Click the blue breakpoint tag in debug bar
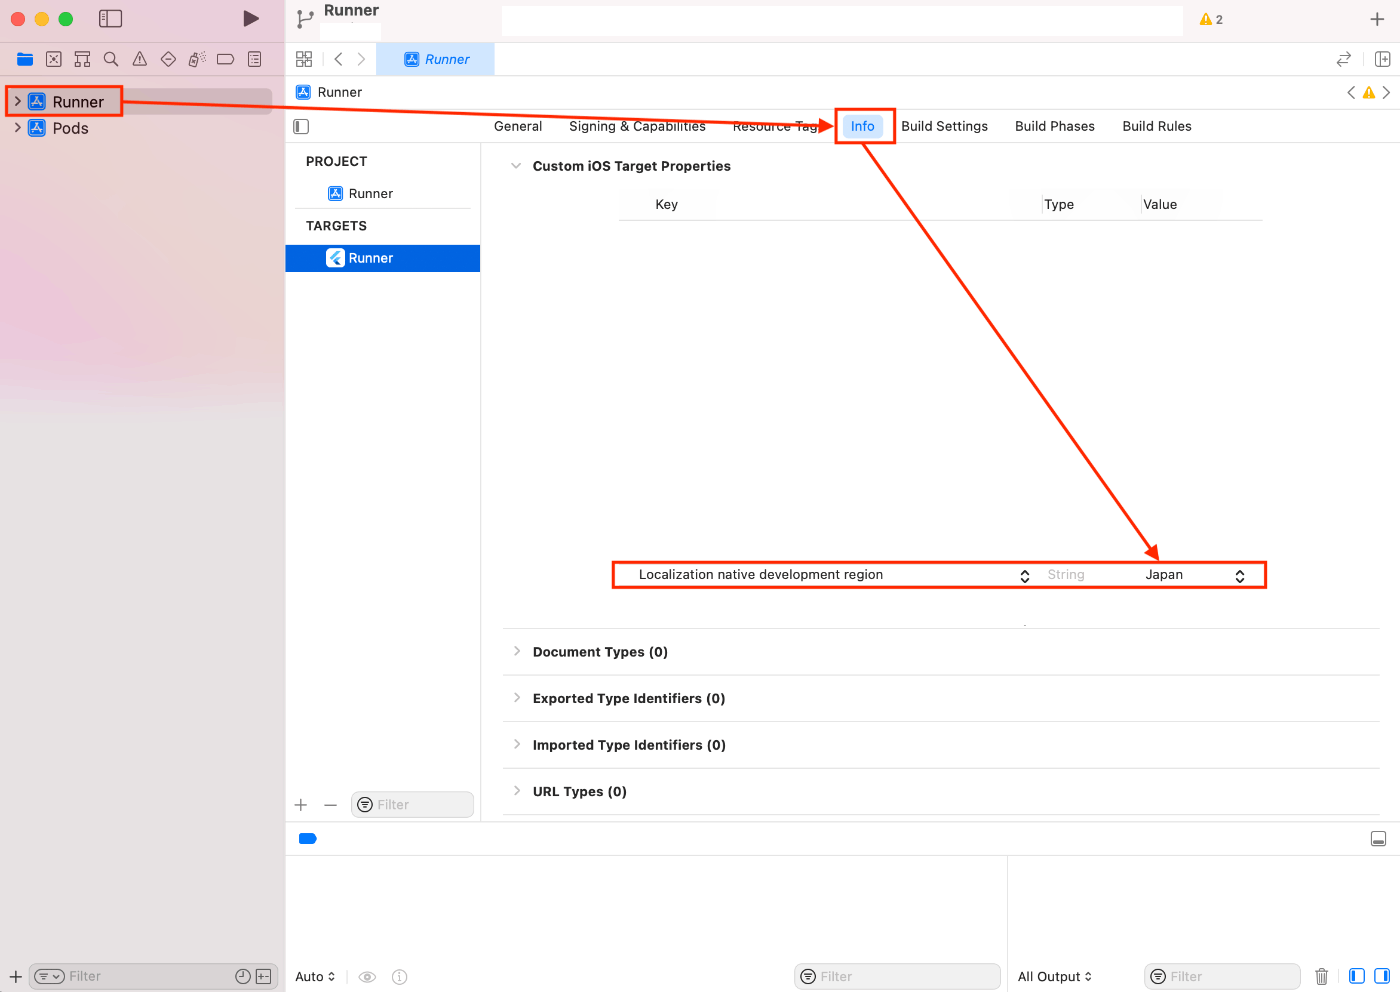Image resolution: width=1400 pixels, height=992 pixels. tap(308, 838)
